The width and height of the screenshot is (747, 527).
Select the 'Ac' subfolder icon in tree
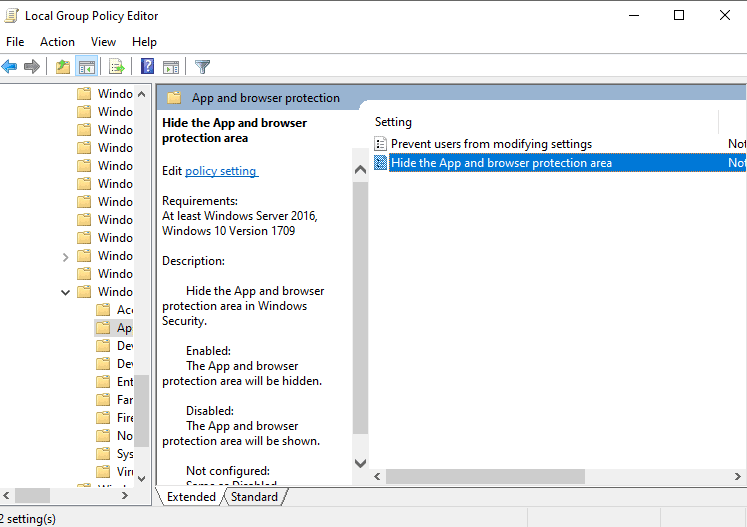pos(103,310)
